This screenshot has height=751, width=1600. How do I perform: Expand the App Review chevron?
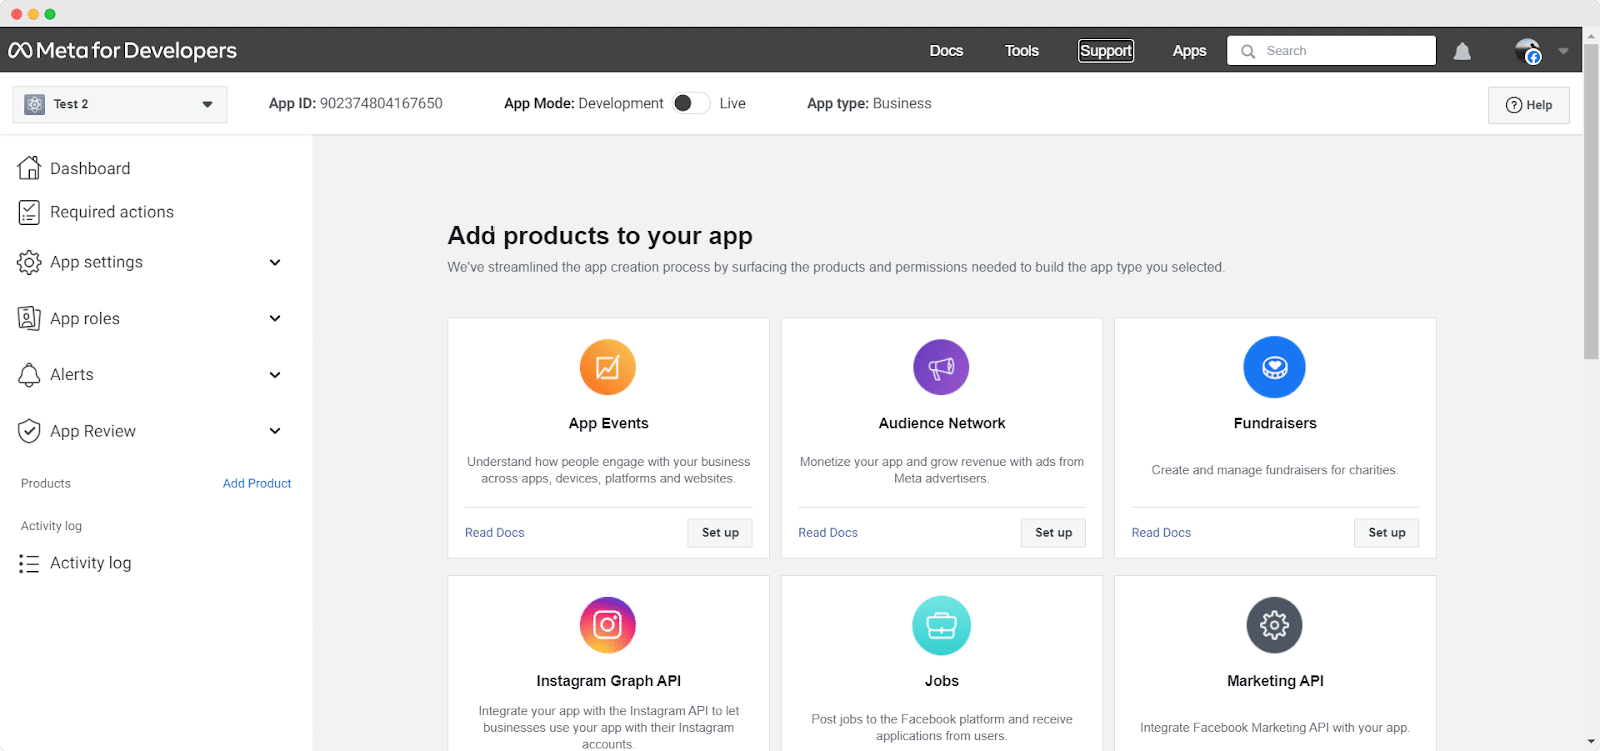click(275, 431)
